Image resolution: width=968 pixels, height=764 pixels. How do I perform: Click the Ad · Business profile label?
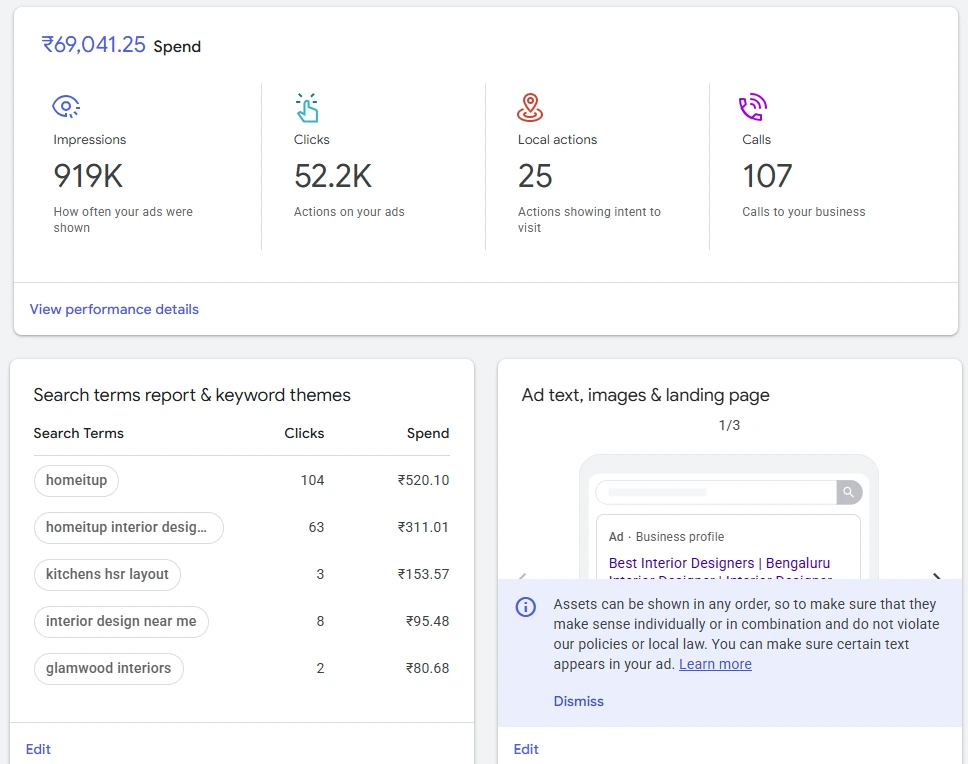[x=666, y=536]
